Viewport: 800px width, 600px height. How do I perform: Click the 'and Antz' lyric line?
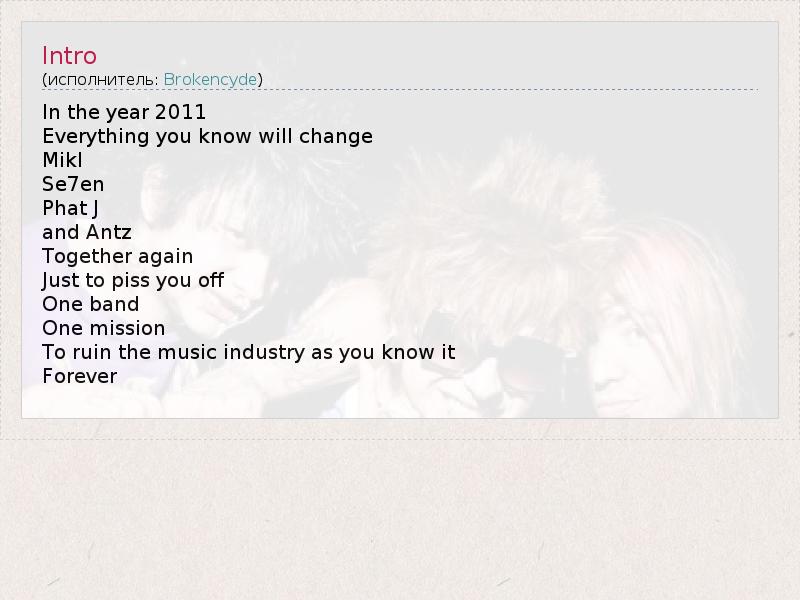(x=87, y=232)
